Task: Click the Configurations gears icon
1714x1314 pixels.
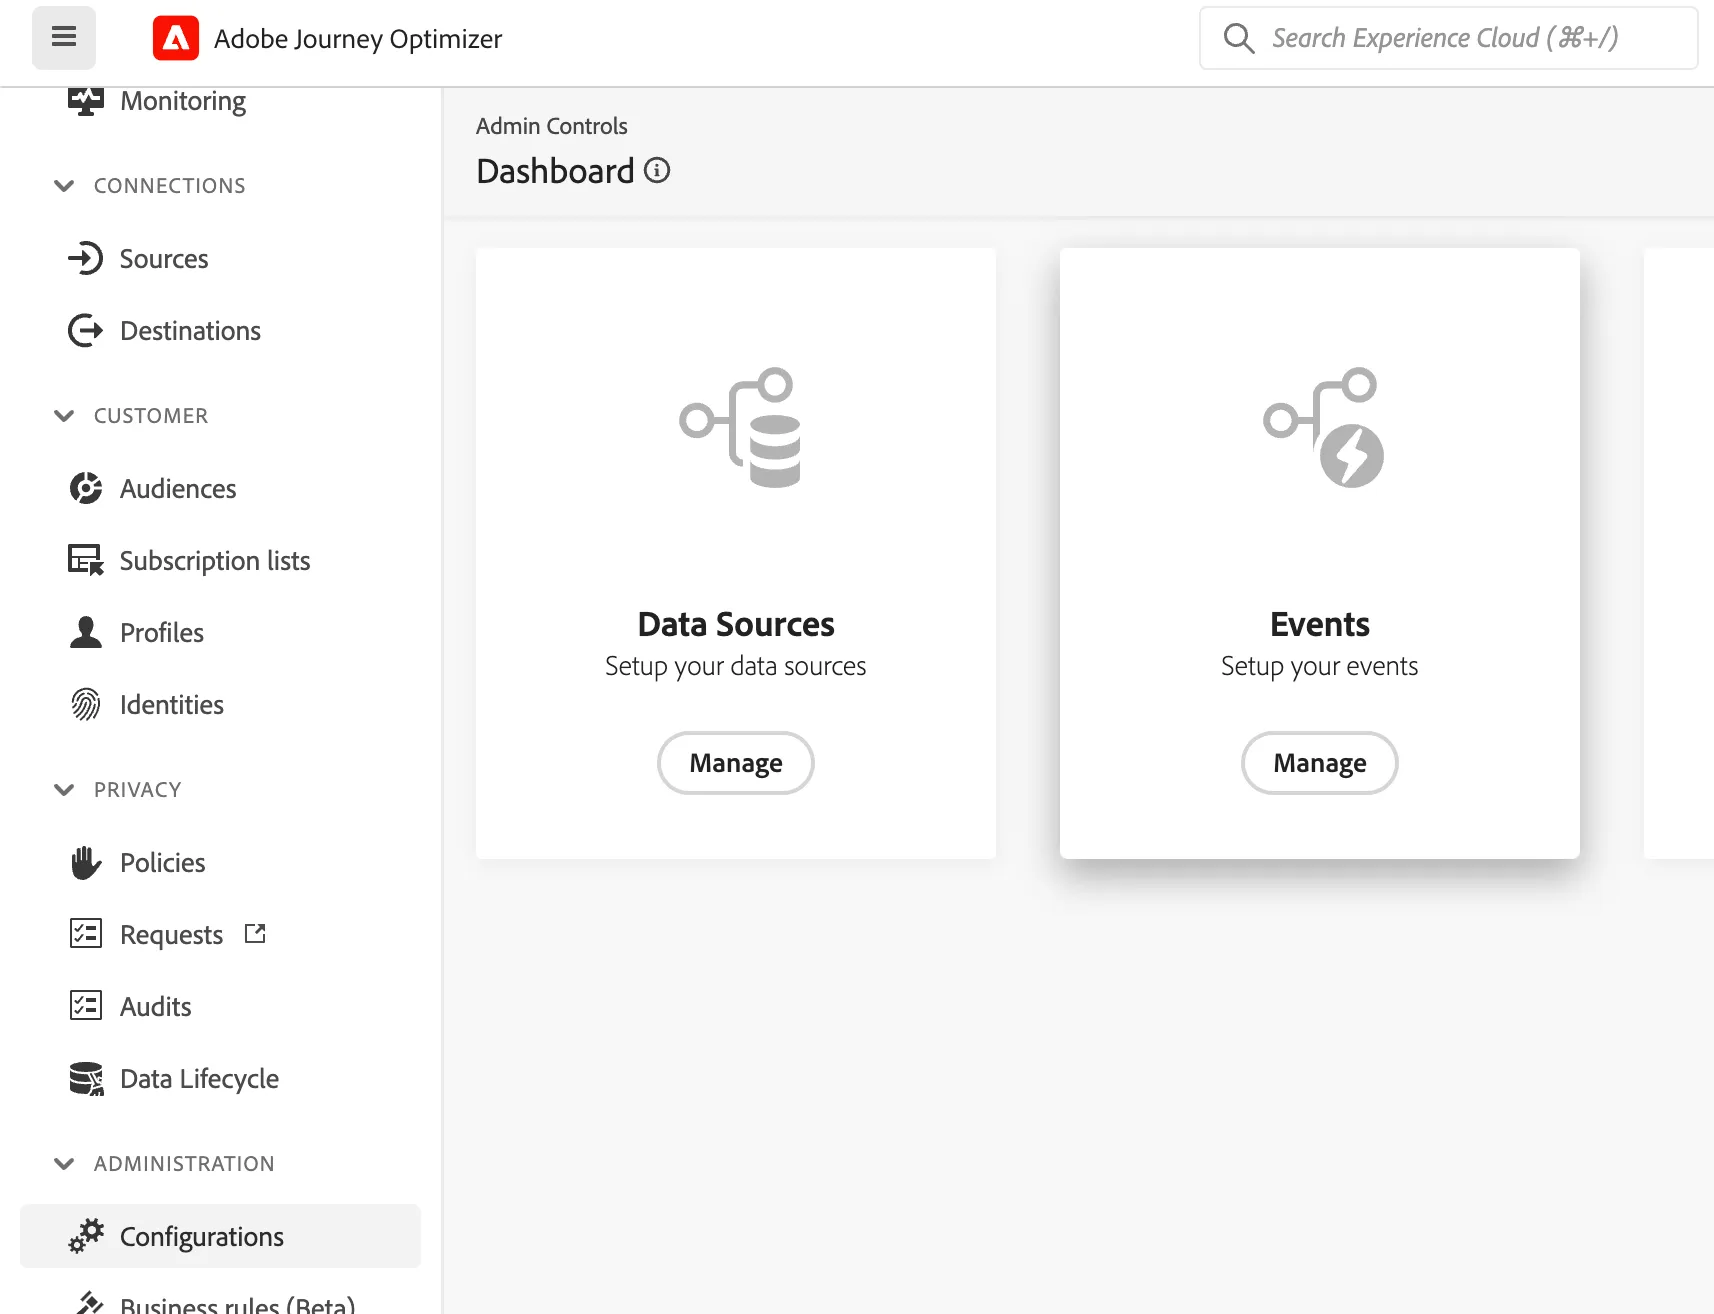Action: 86,1237
